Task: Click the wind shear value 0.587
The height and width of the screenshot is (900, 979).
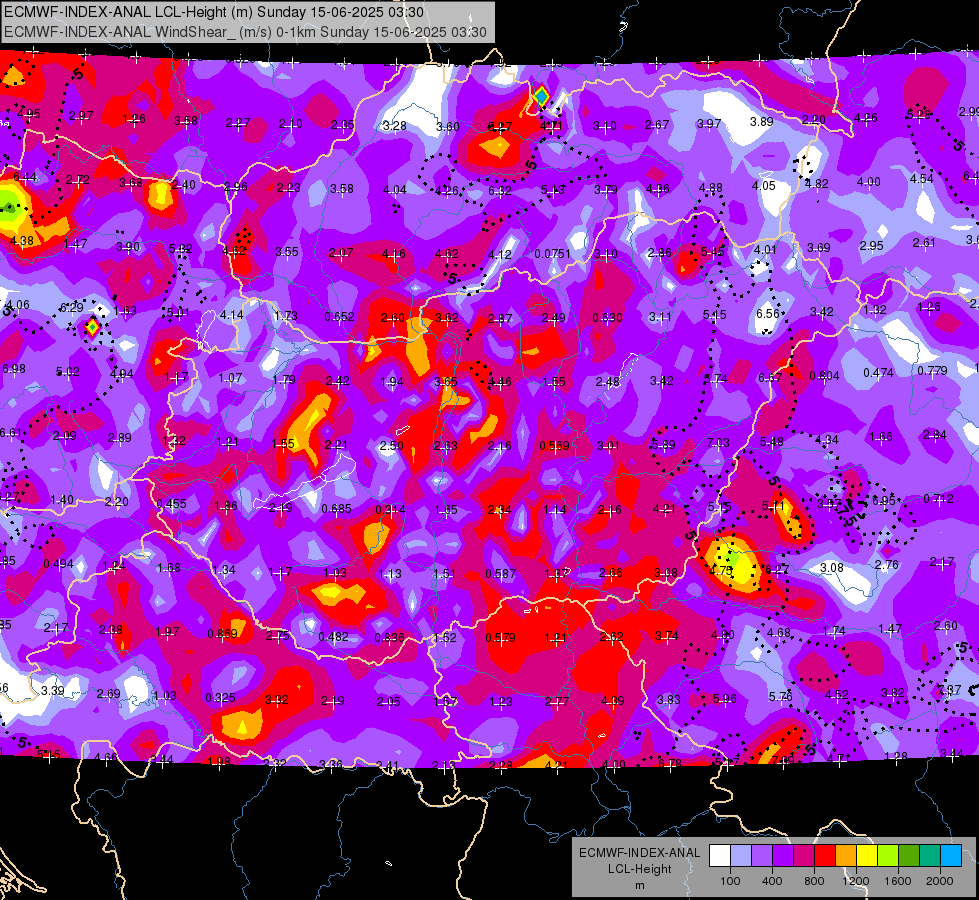Action: tap(501, 573)
